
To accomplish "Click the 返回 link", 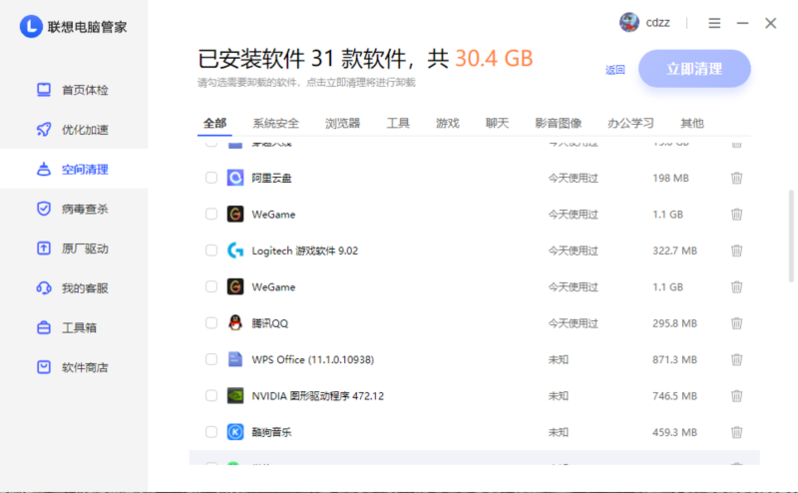I will pos(615,70).
